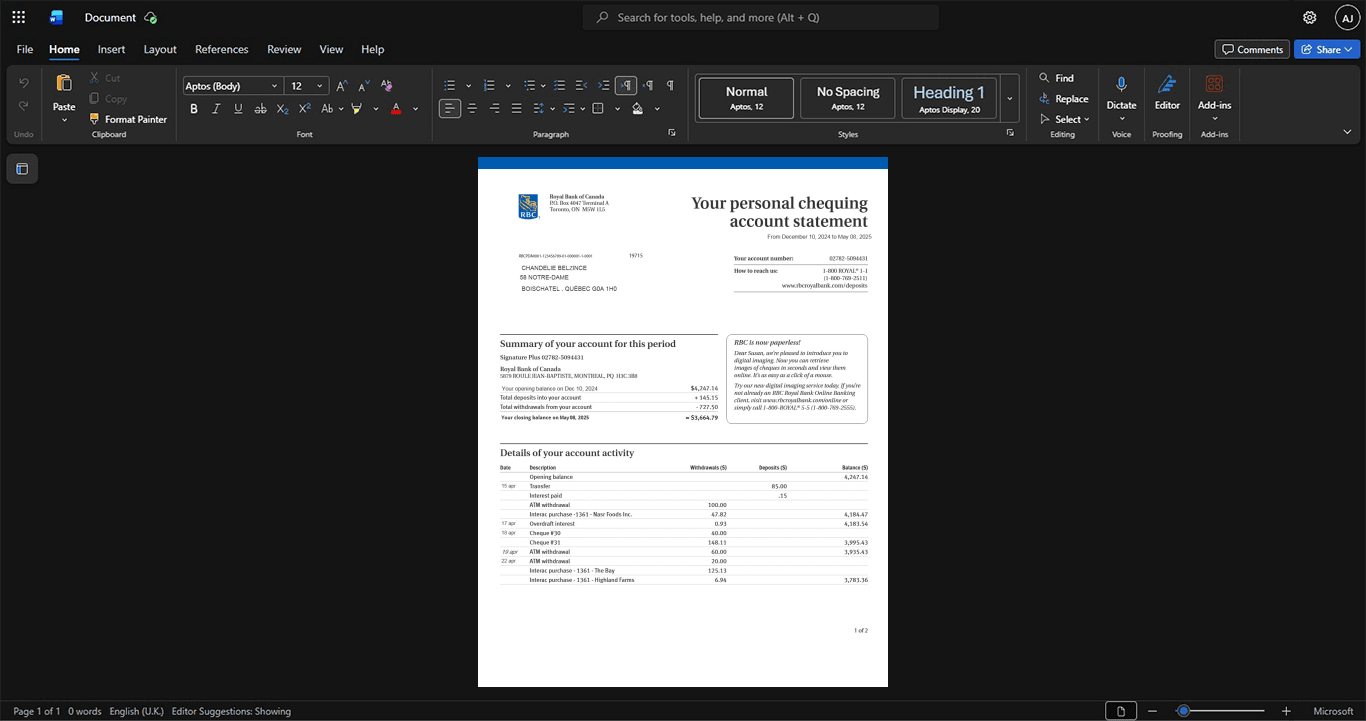This screenshot has width=1366, height=721.
Task: Open the font colour dropdown arrow
Action: (x=415, y=109)
